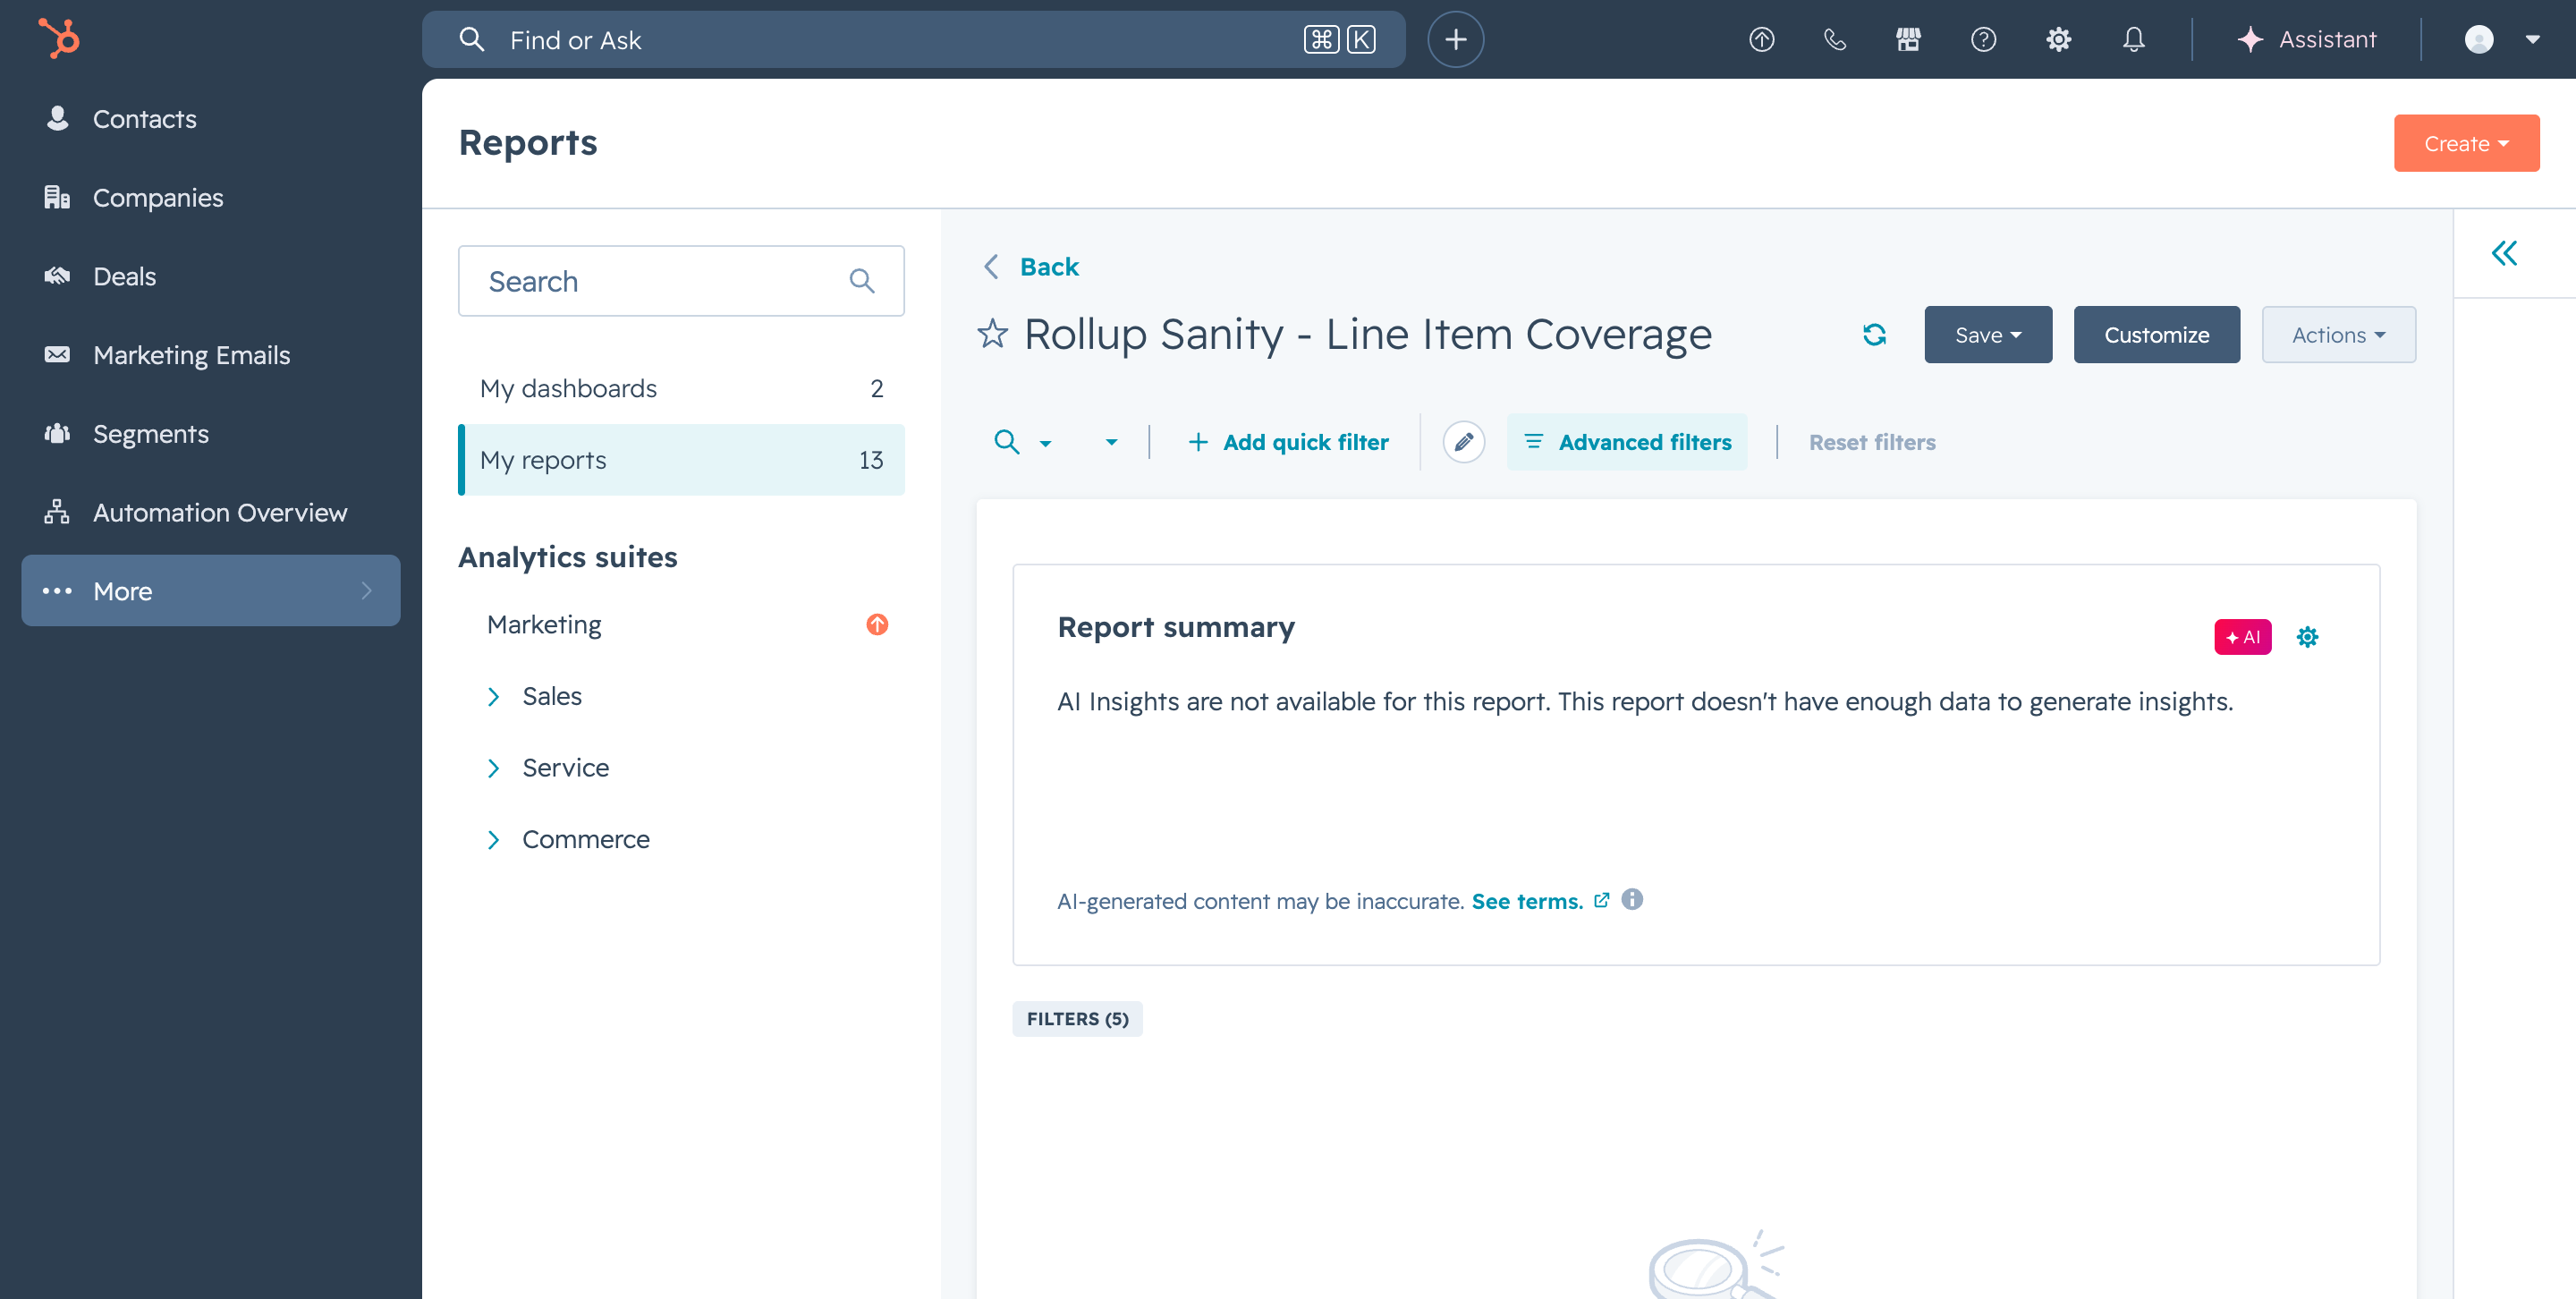2576x1299 pixels.
Task: Click the FILTERS (5) tag
Action: point(1077,1019)
